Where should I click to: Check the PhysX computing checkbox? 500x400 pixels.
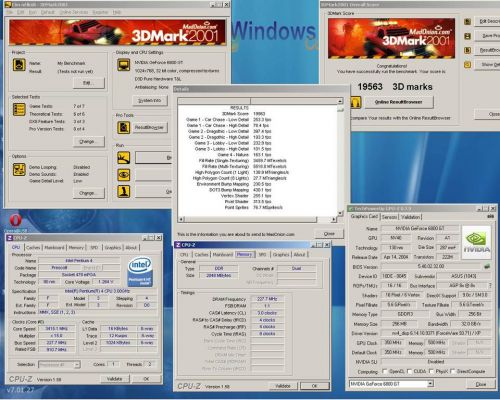(x=431, y=371)
